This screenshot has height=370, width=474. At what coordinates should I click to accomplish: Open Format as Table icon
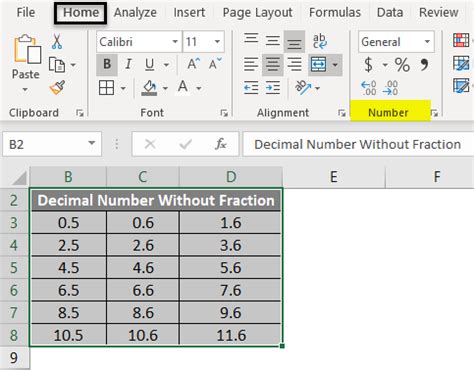tap(461, 63)
